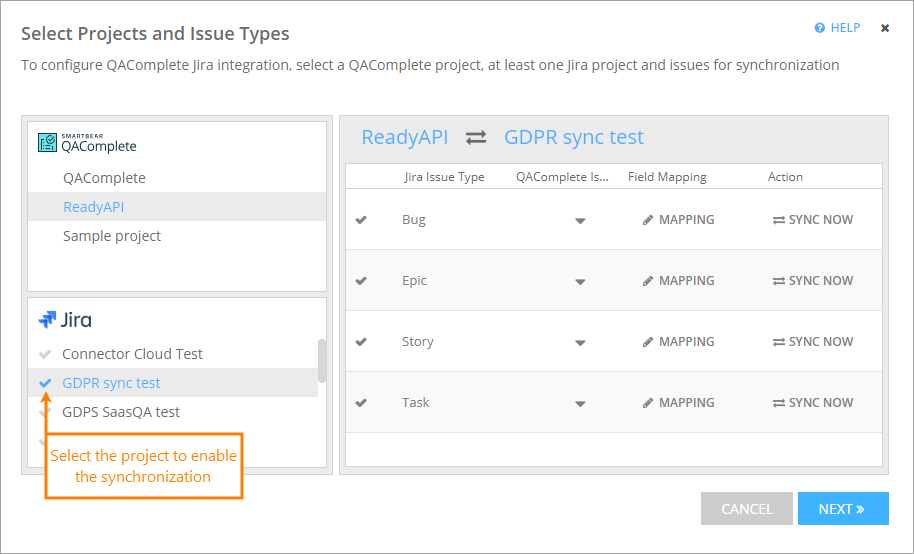
Task: Select the GDPS SaasQA test project
Action: (x=121, y=412)
